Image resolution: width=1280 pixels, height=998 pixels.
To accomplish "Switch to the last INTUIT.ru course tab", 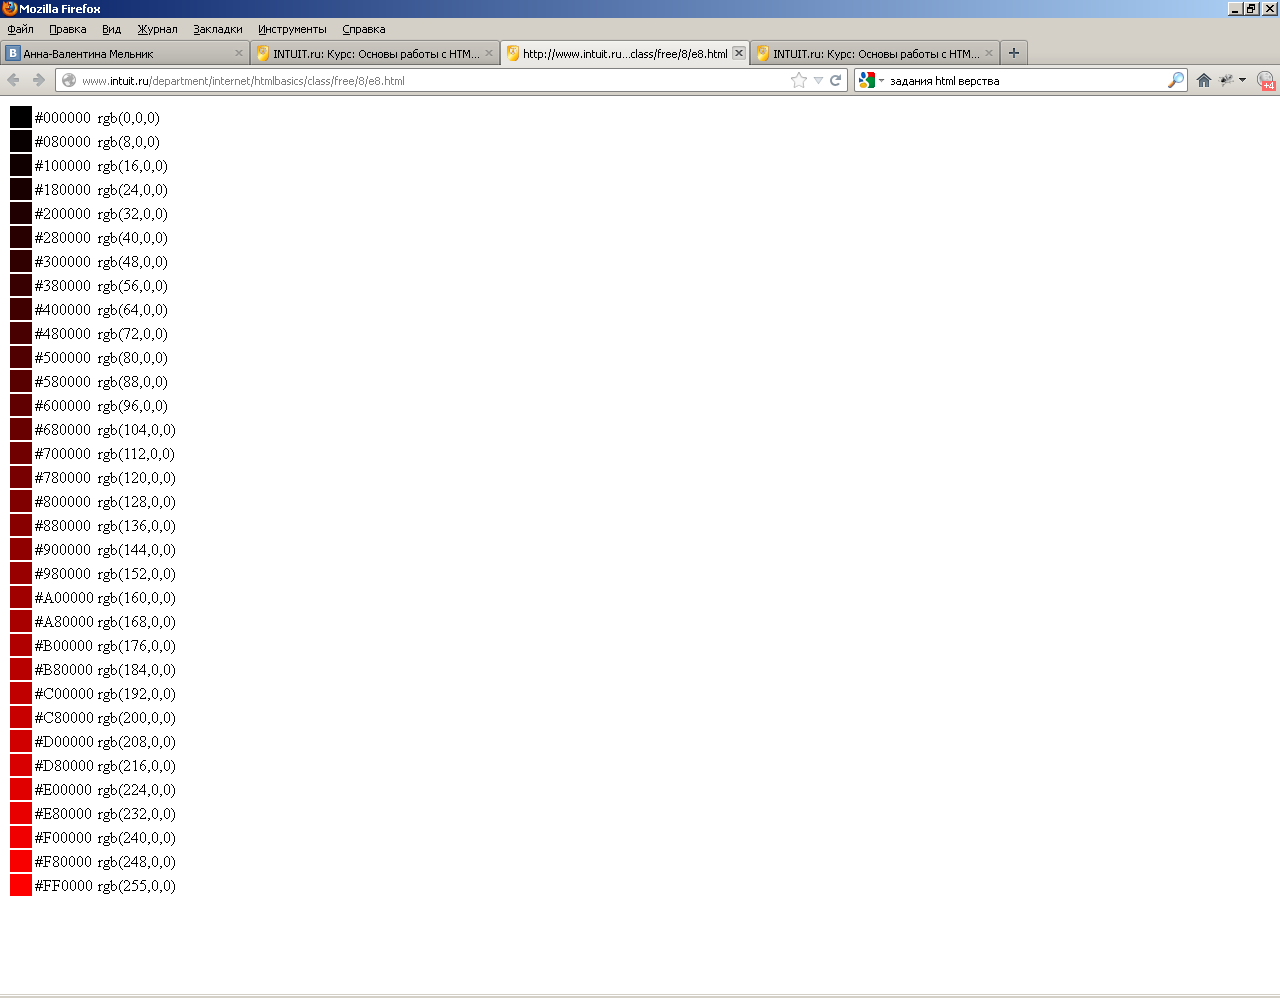I will (875, 53).
